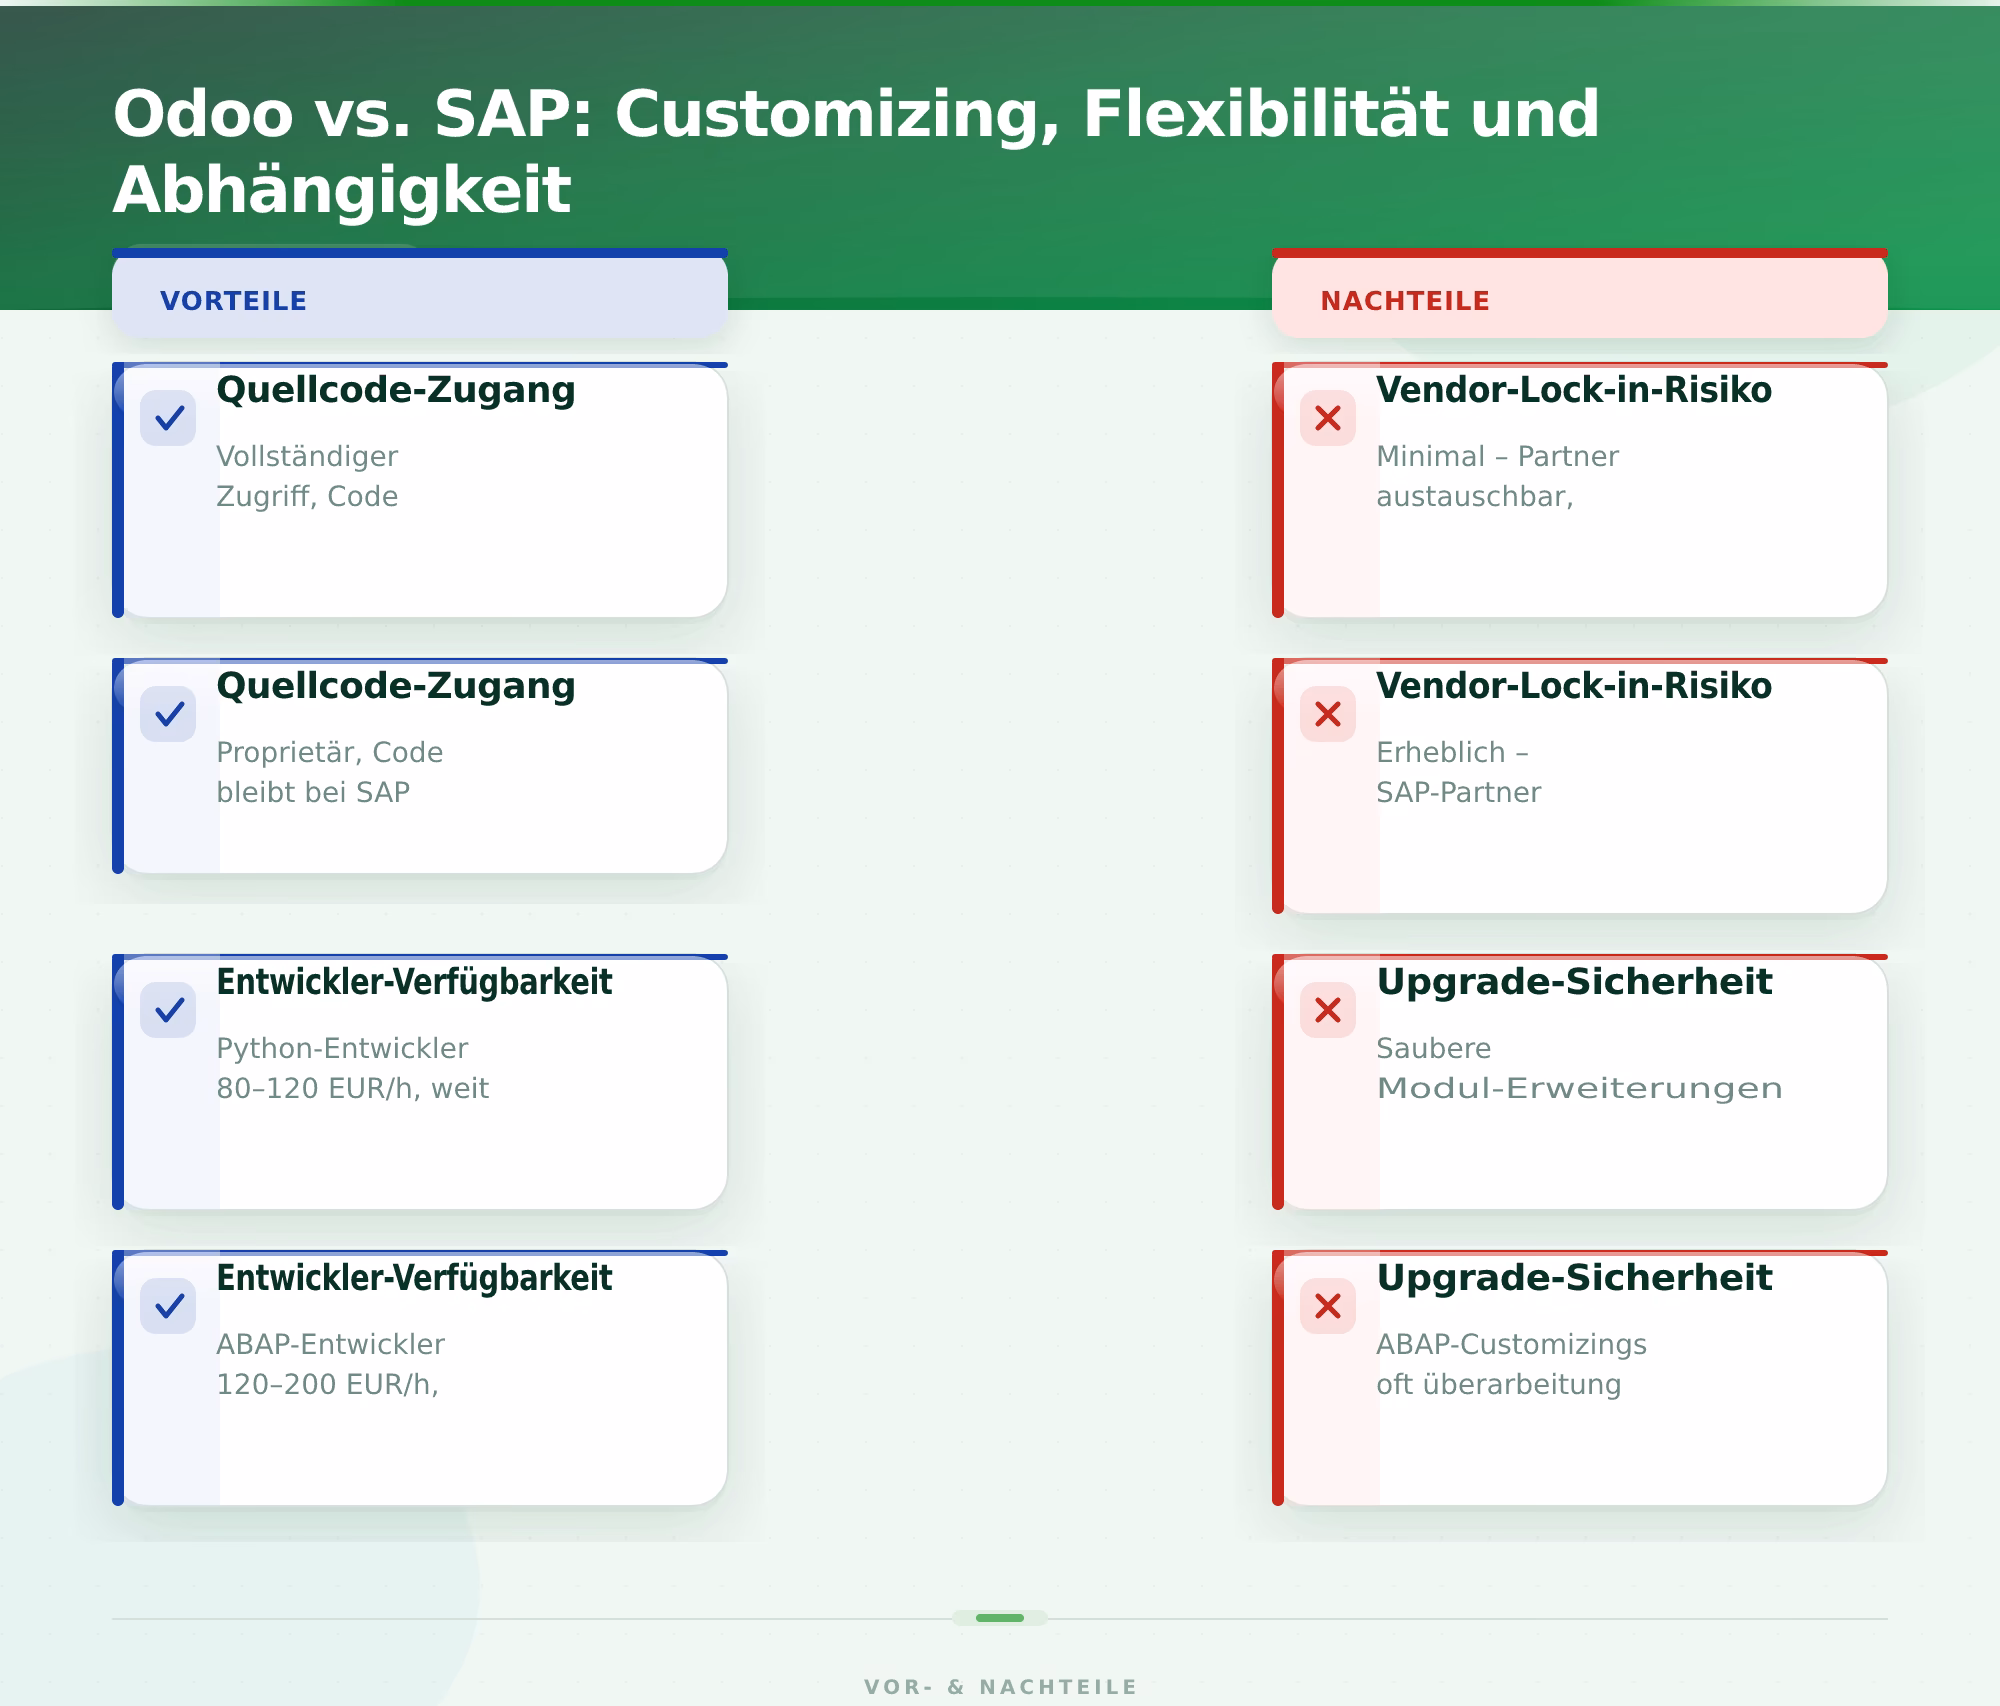Click 'Entwickler-Verfügbarkeit' heading above 'ABAP-Entwickler'
Image resolution: width=2000 pixels, height=1706 pixels.
[x=414, y=1278]
